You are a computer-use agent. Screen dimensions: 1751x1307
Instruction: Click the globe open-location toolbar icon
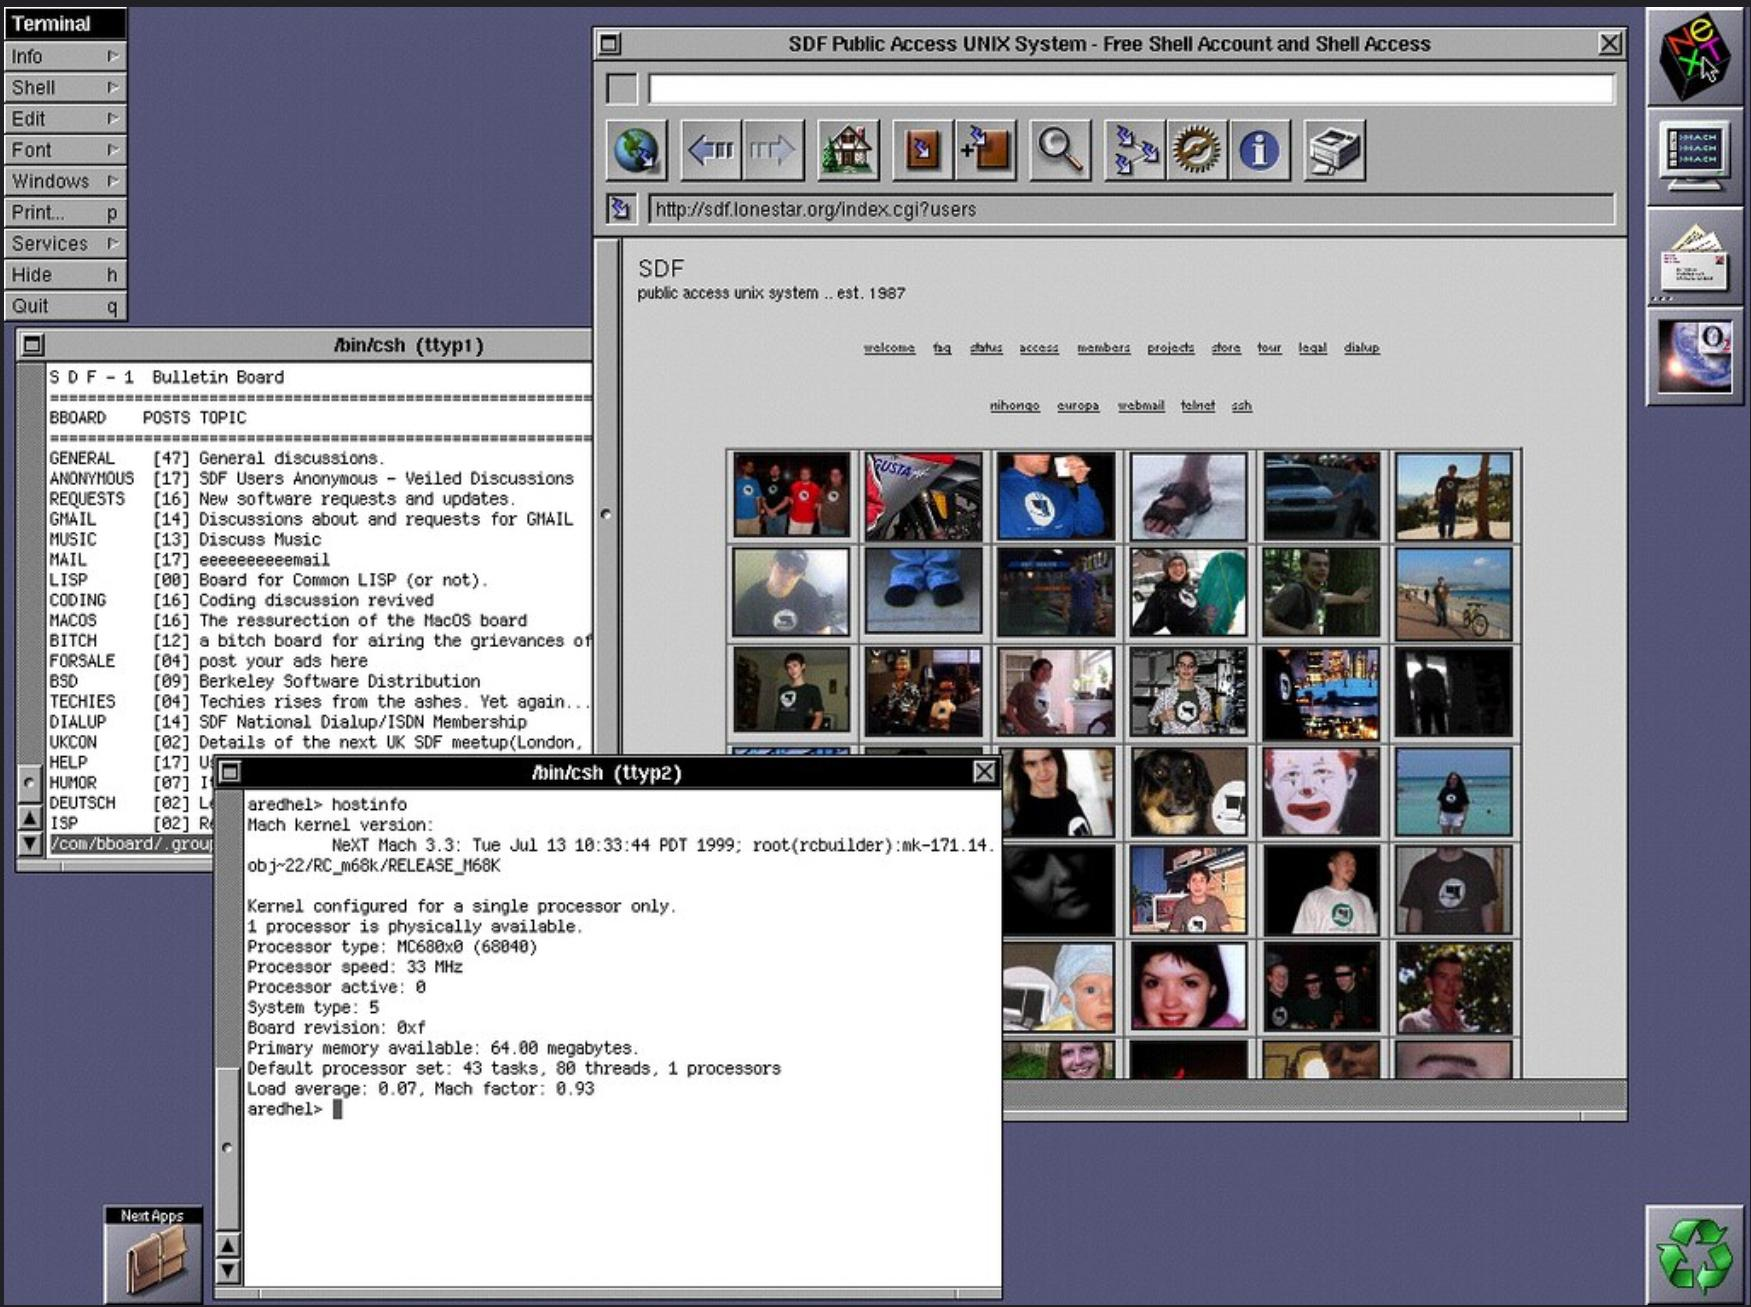[636, 151]
